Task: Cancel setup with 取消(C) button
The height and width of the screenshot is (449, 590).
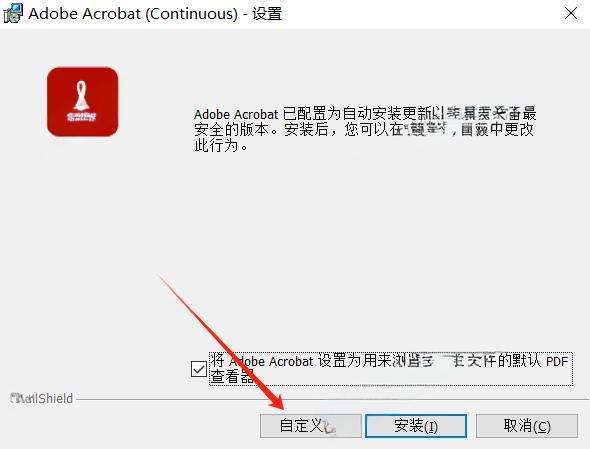Action: pyautogui.click(x=527, y=426)
